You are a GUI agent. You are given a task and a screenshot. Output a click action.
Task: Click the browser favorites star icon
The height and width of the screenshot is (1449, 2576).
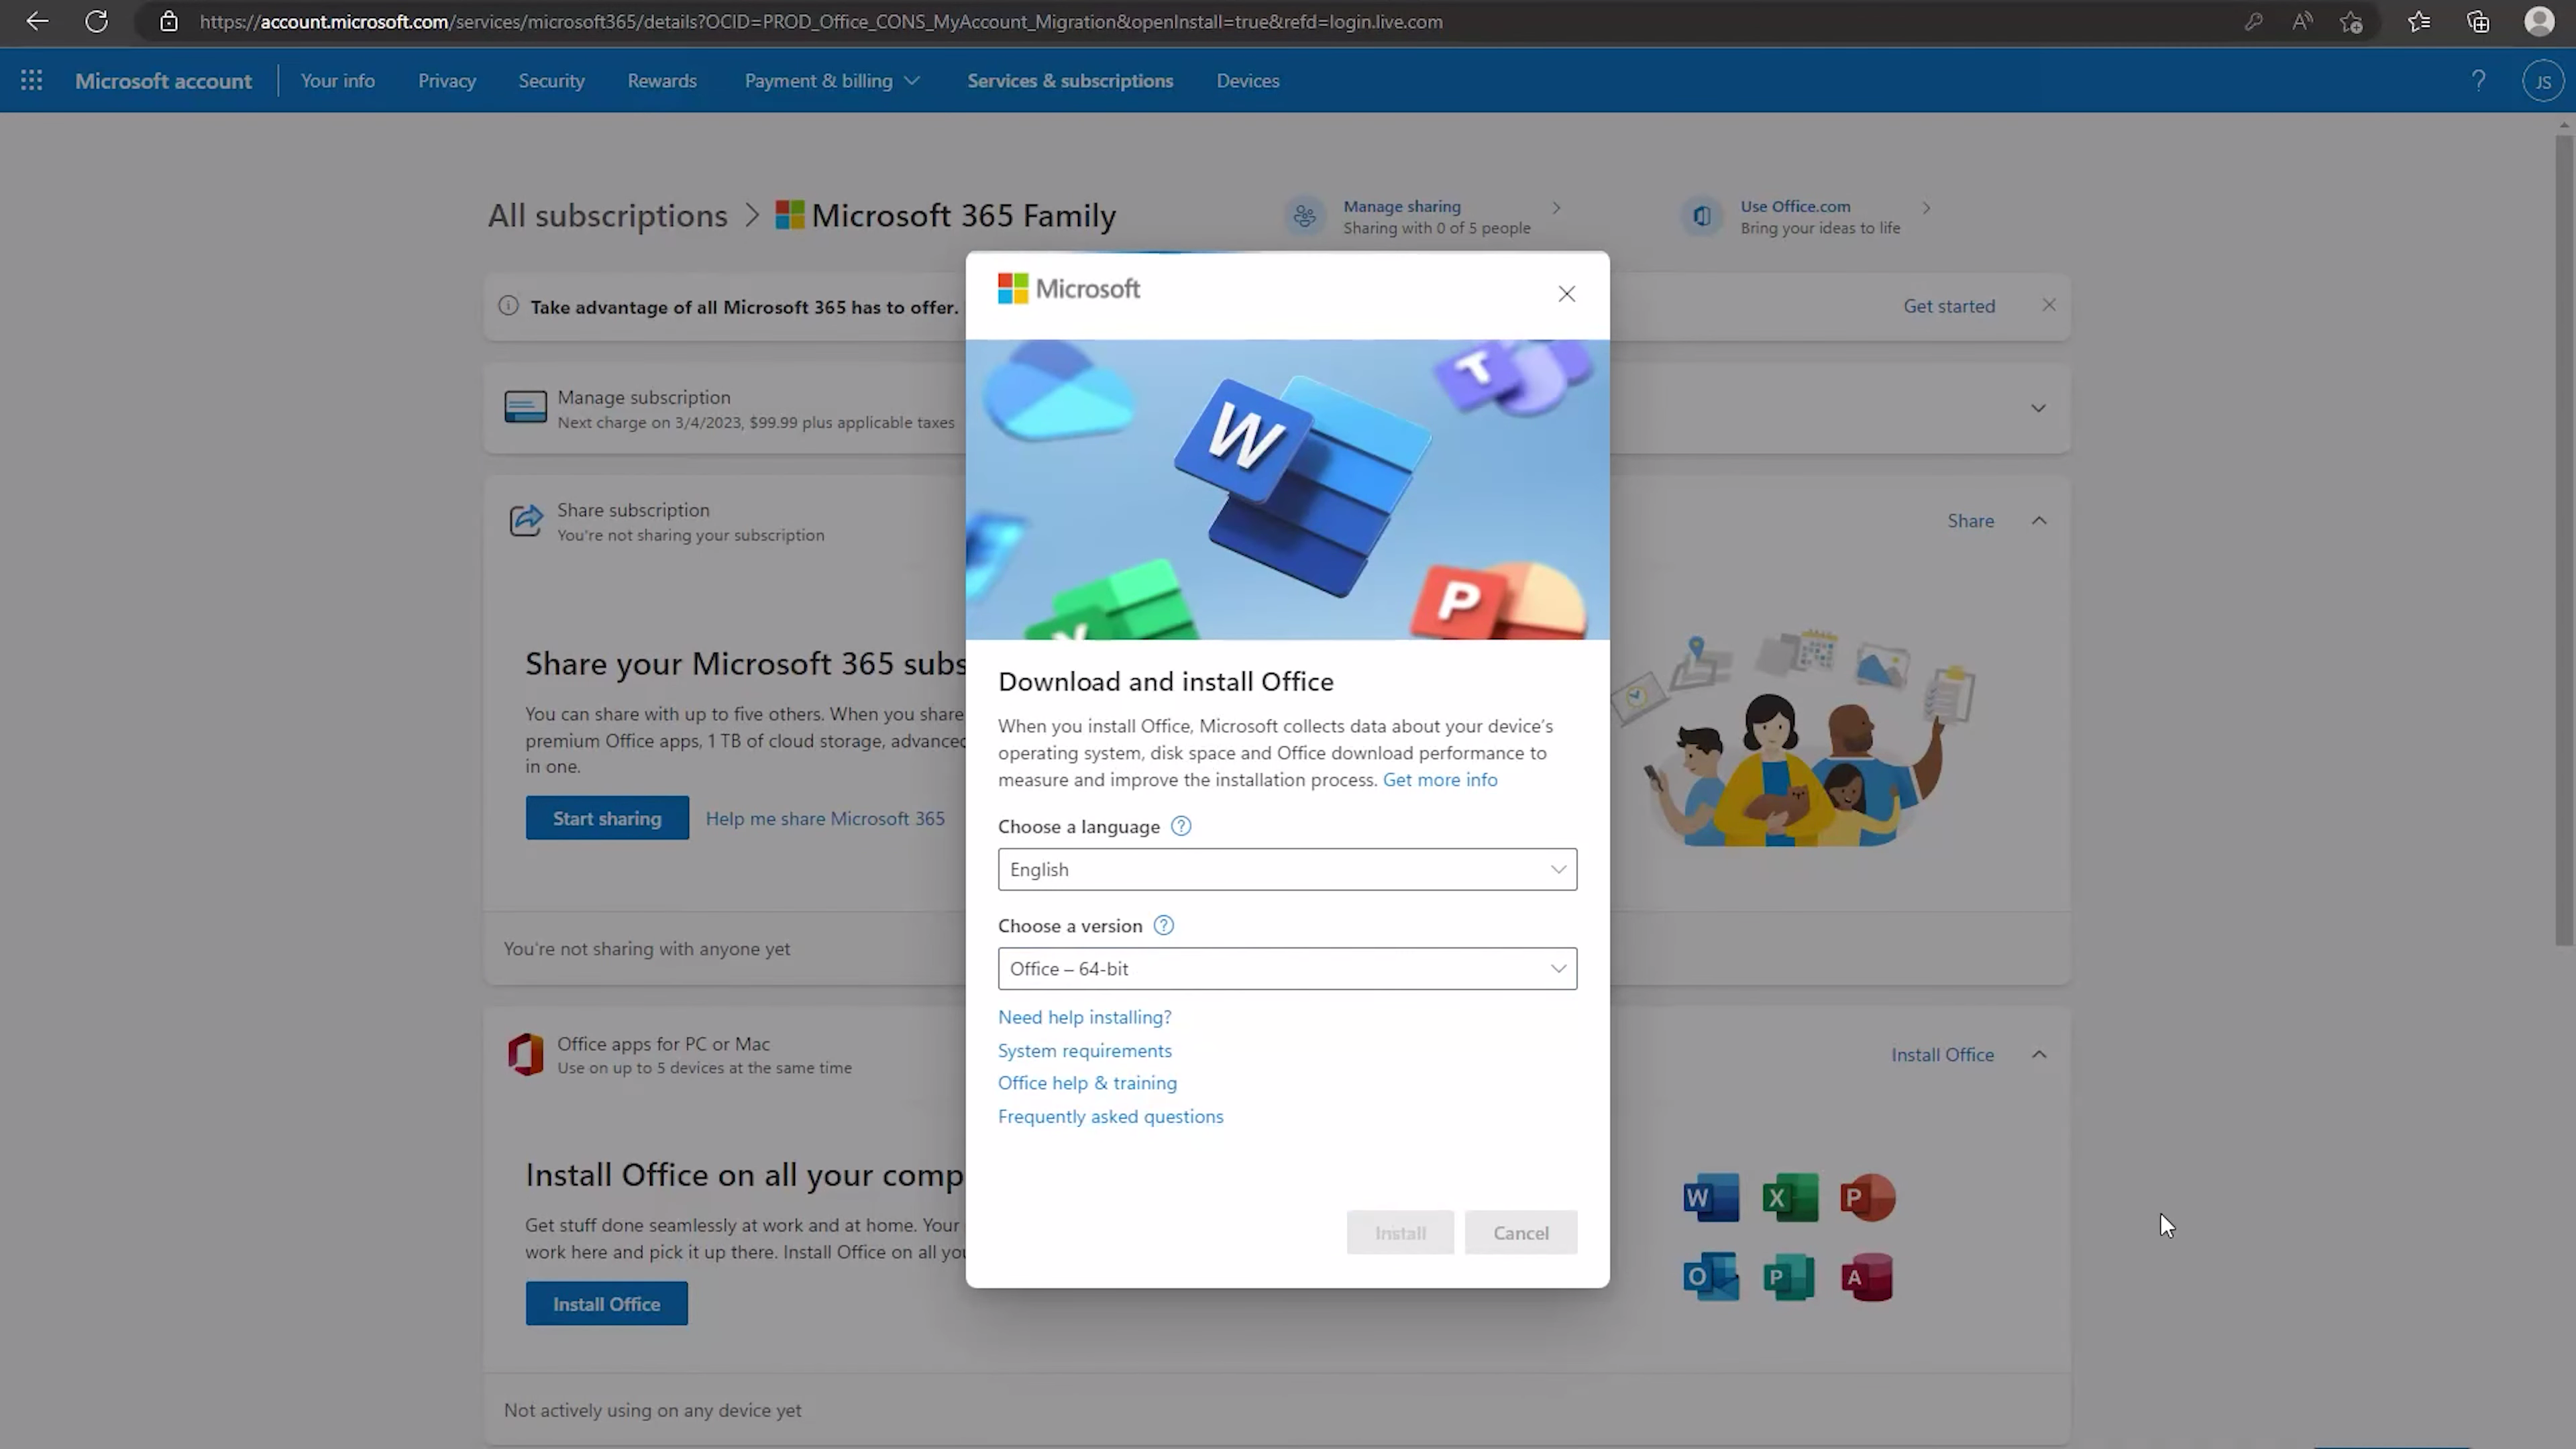click(x=2418, y=21)
